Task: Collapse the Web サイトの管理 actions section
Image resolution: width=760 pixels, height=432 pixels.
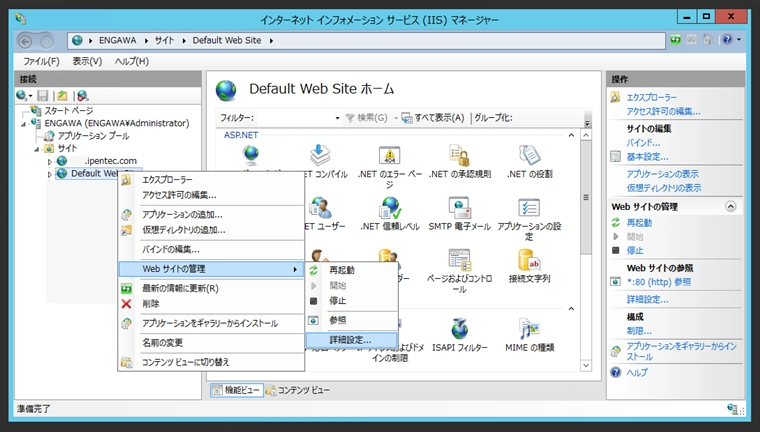Action: [x=730, y=207]
